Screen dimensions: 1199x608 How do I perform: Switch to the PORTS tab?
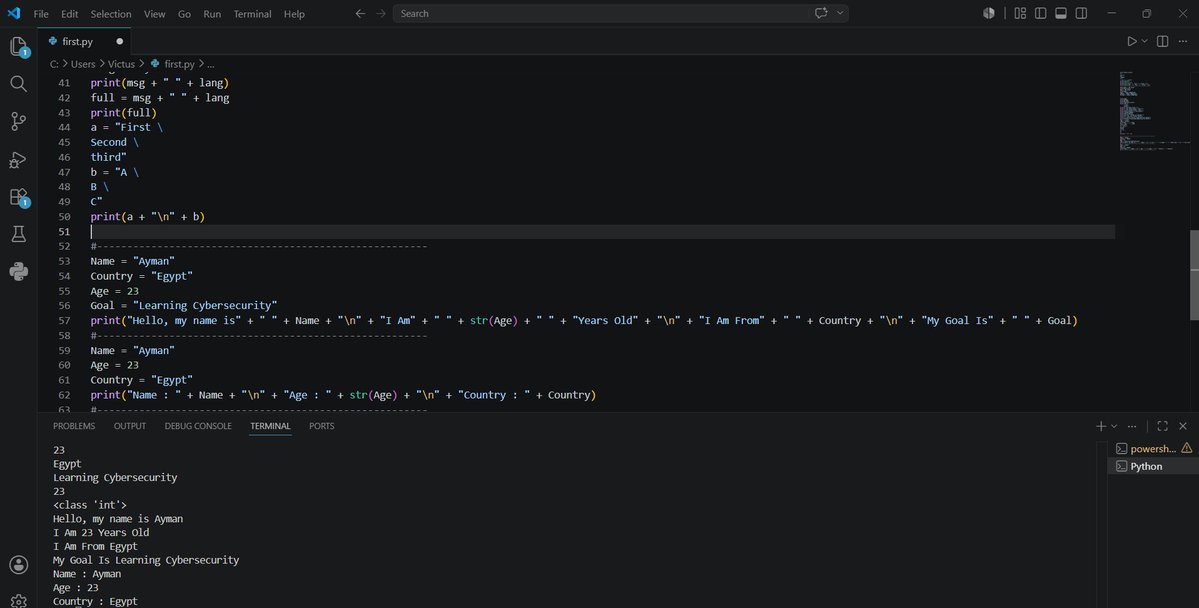coord(322,426)
